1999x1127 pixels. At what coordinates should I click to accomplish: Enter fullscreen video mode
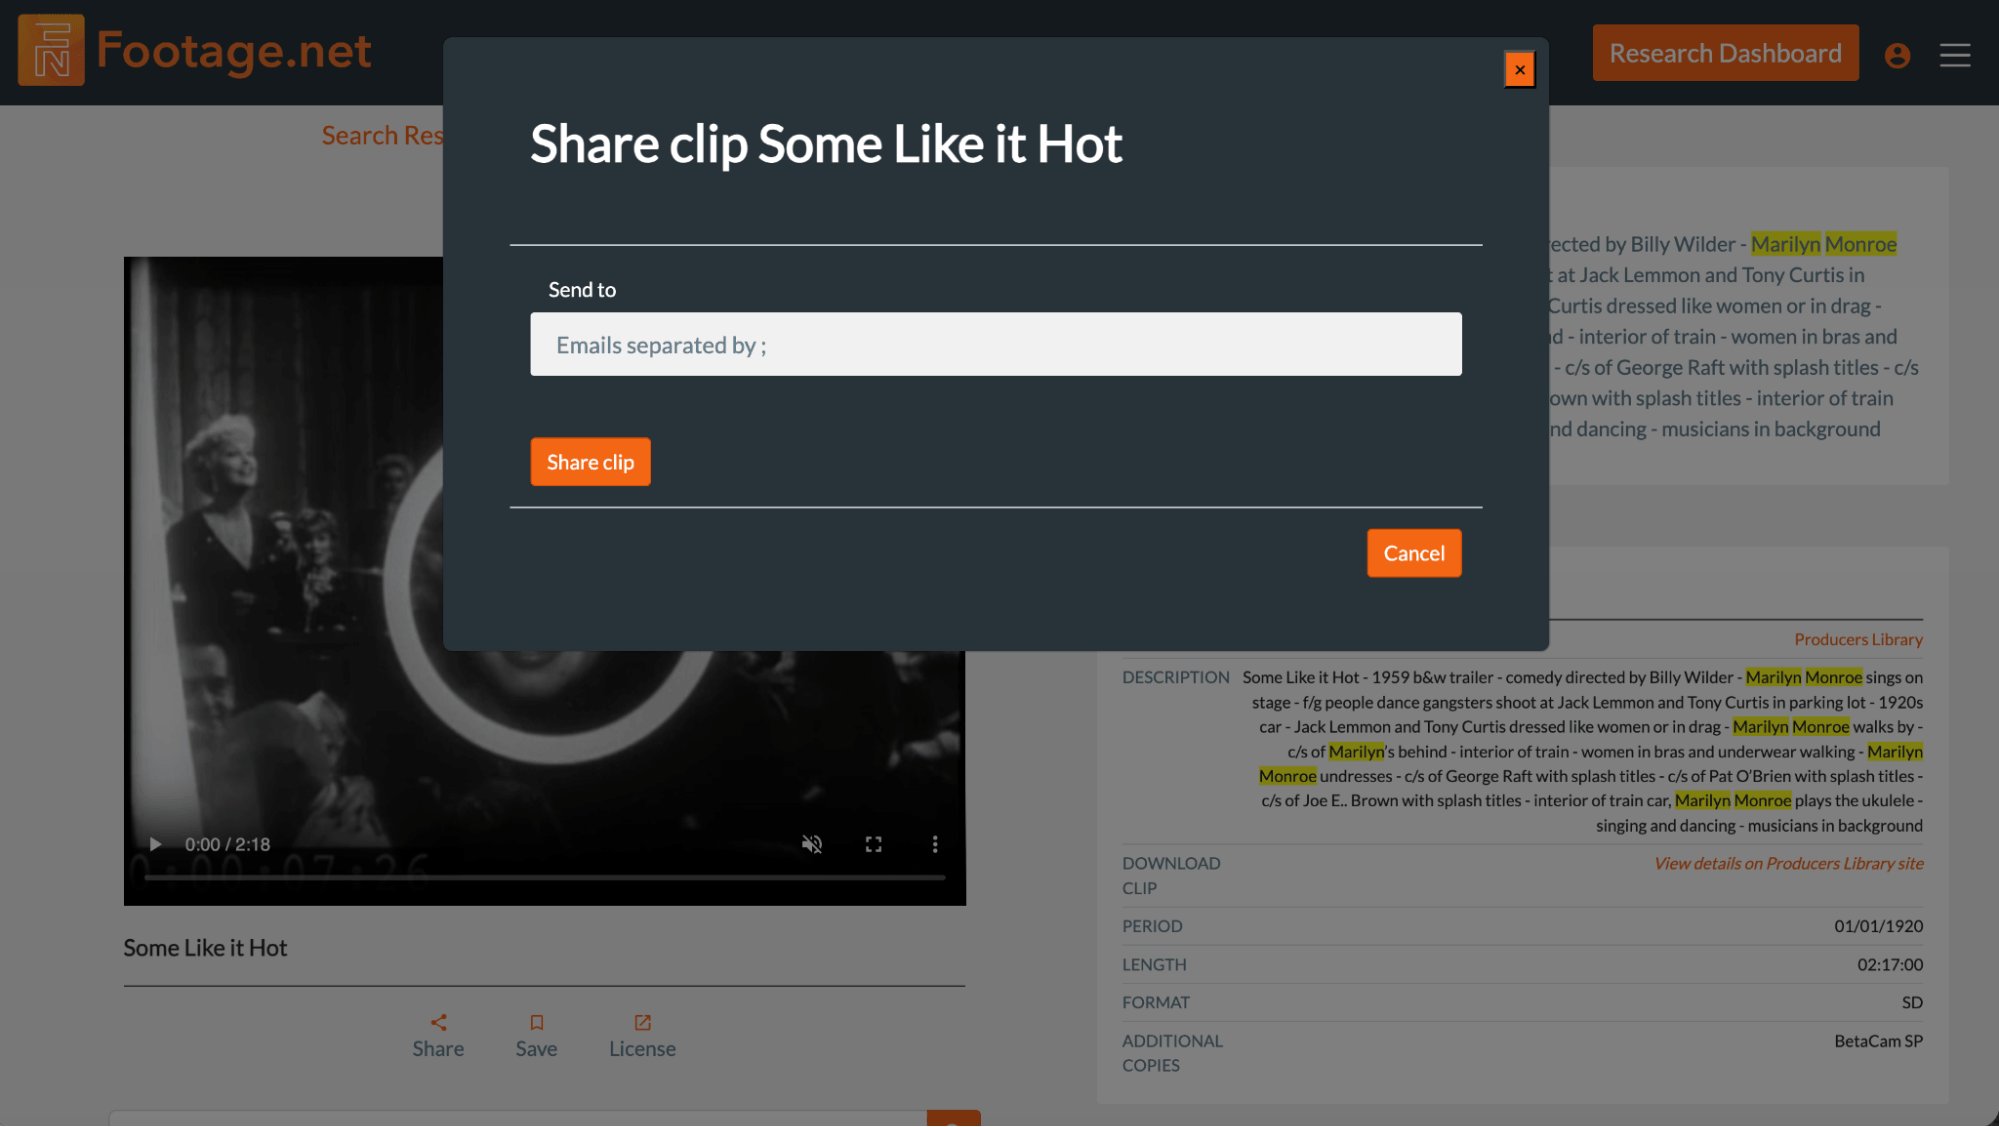(873, 844)
